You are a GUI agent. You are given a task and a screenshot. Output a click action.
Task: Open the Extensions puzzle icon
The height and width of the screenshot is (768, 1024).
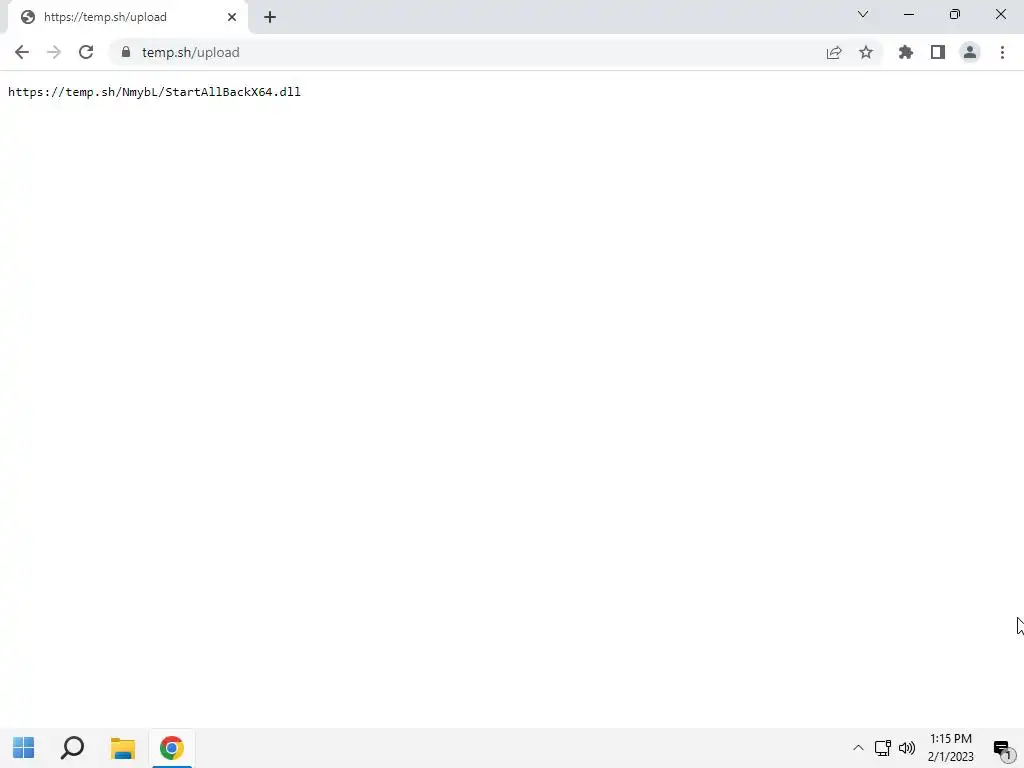pyautogui.click(x=906, y=52)
